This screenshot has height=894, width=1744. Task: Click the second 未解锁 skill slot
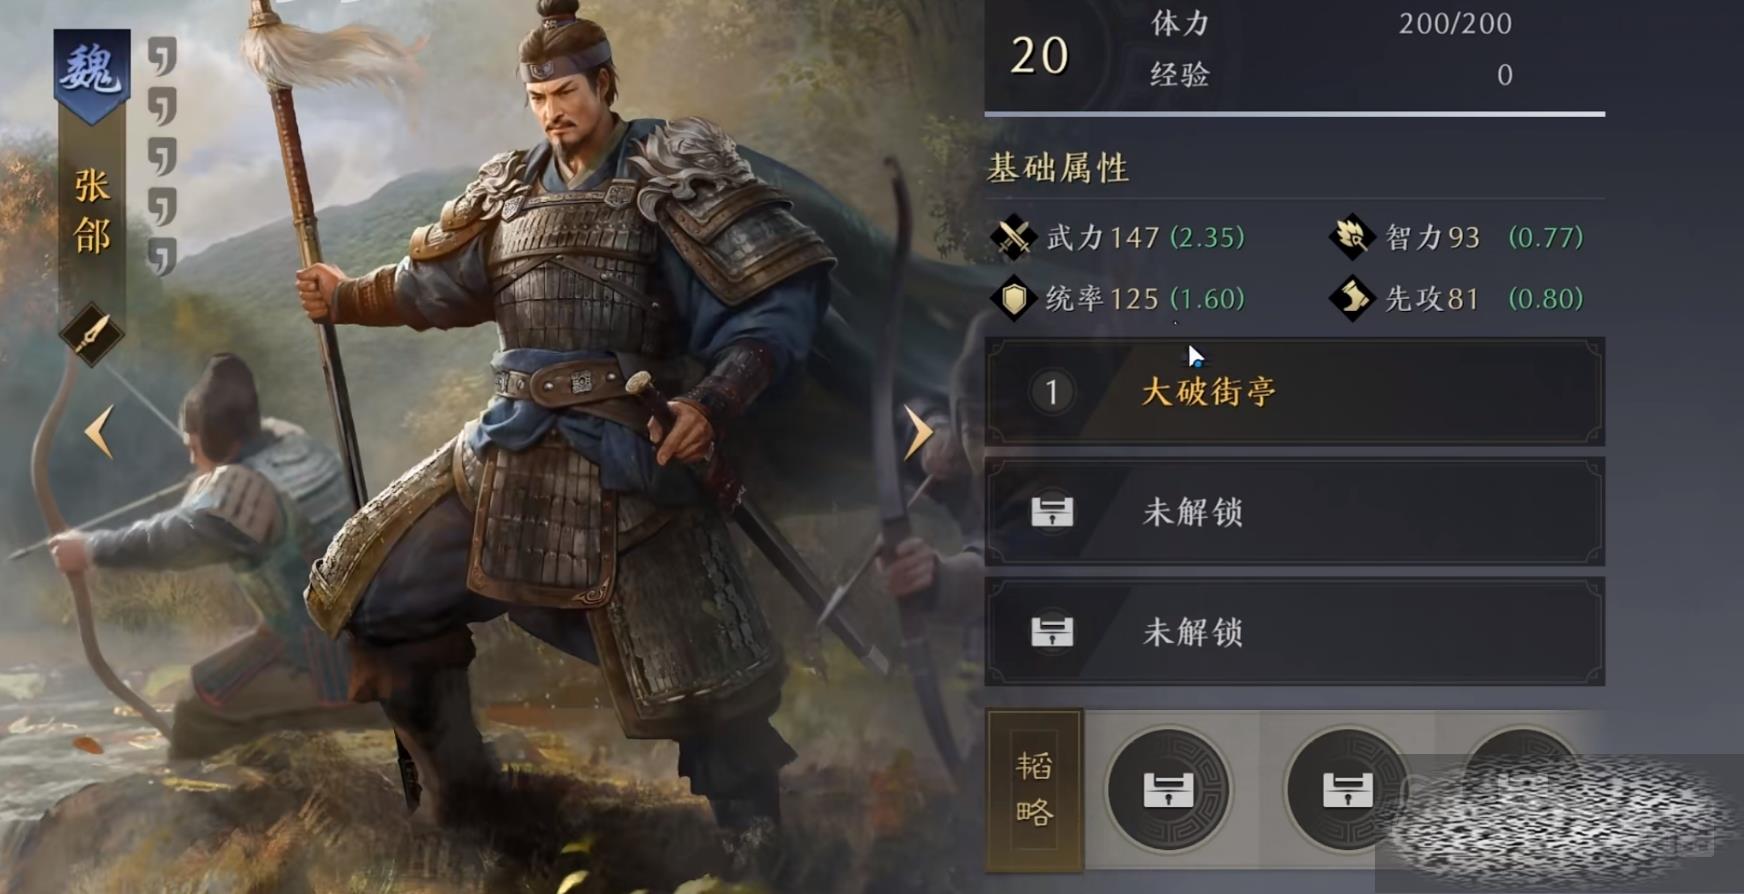click(1295, 632)
